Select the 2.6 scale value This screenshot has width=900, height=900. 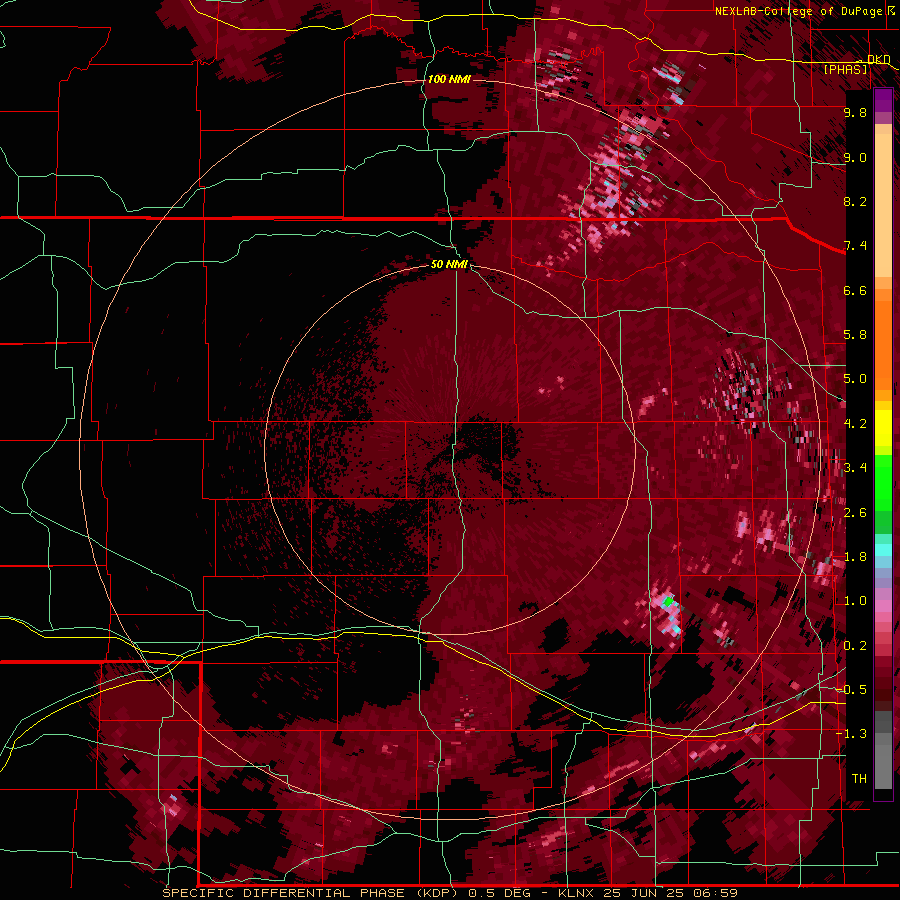855,512
